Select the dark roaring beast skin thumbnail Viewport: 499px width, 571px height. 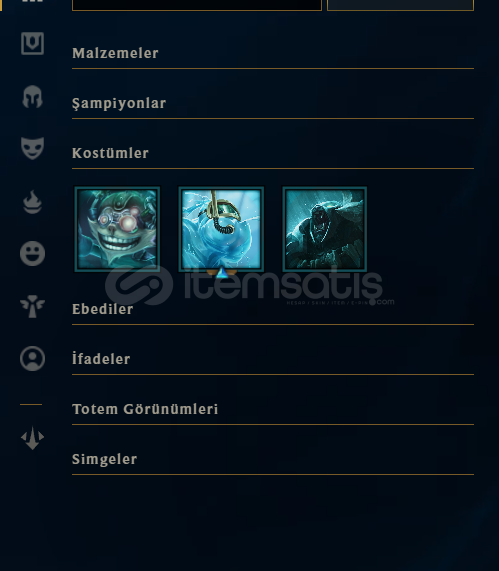[x=325, y=229]
